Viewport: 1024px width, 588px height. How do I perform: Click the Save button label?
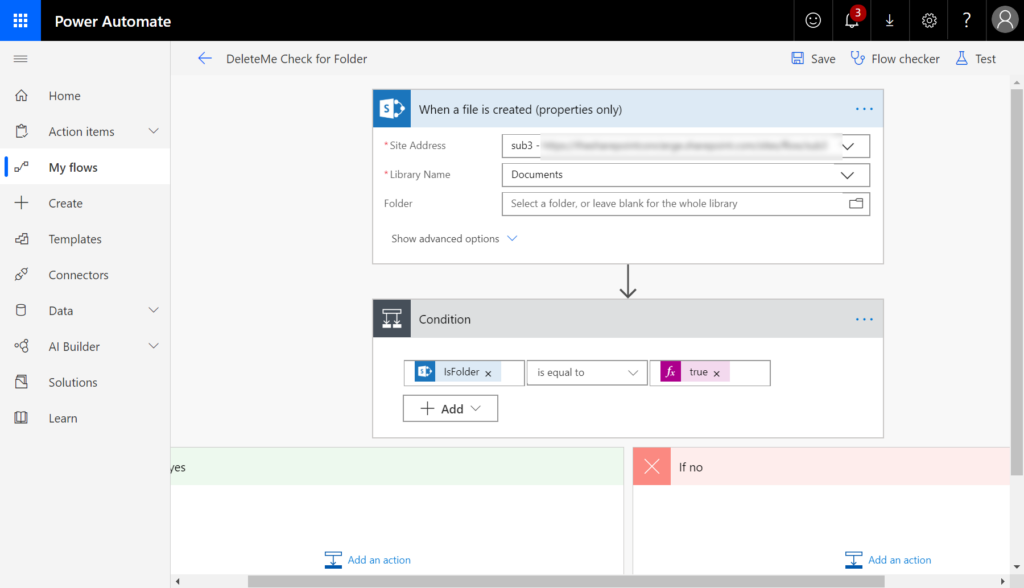coord(823,59)
